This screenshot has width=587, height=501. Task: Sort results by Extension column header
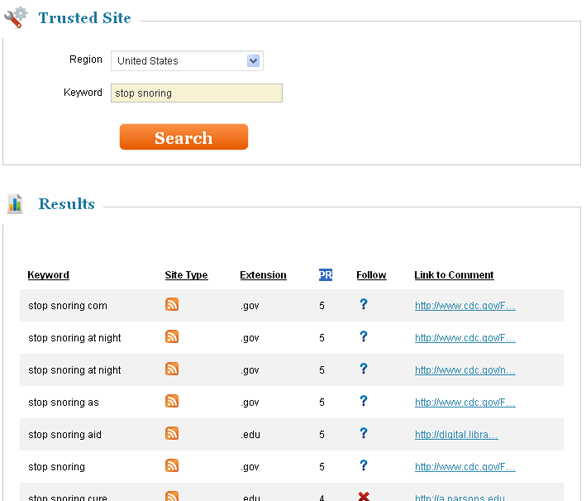(x=263, y=275)
